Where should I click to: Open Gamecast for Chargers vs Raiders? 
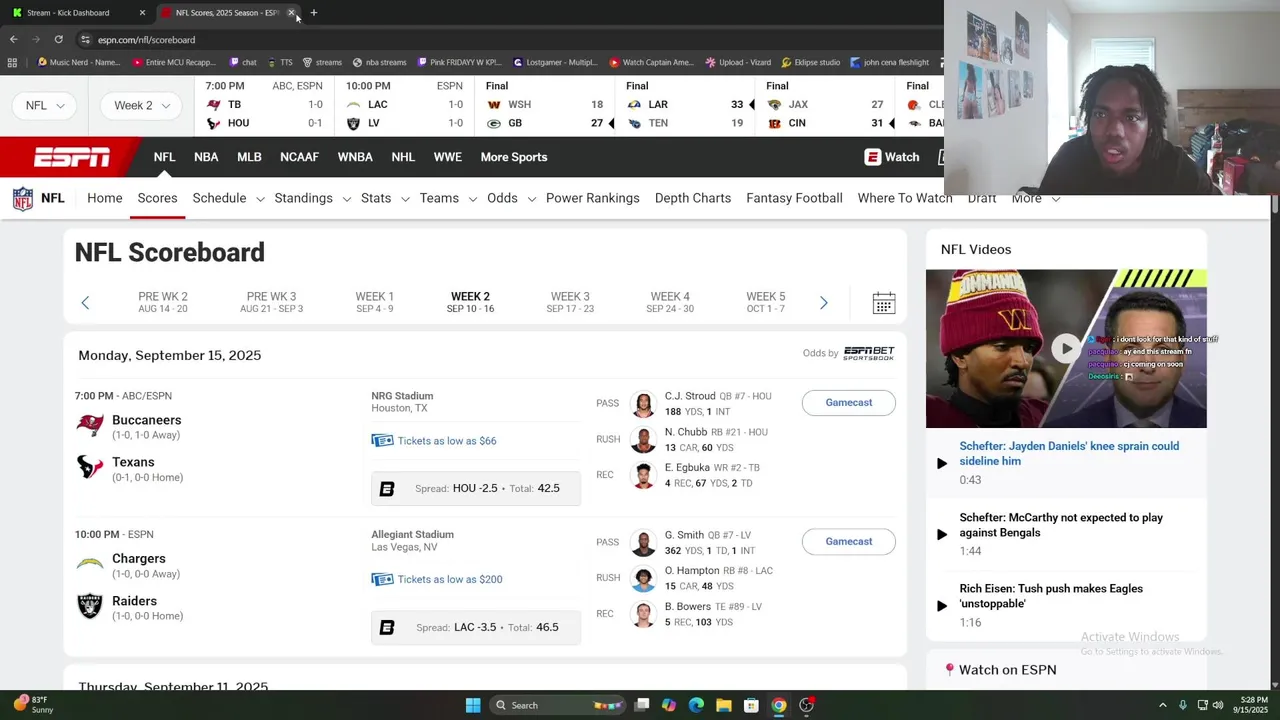tap(849, 542)
